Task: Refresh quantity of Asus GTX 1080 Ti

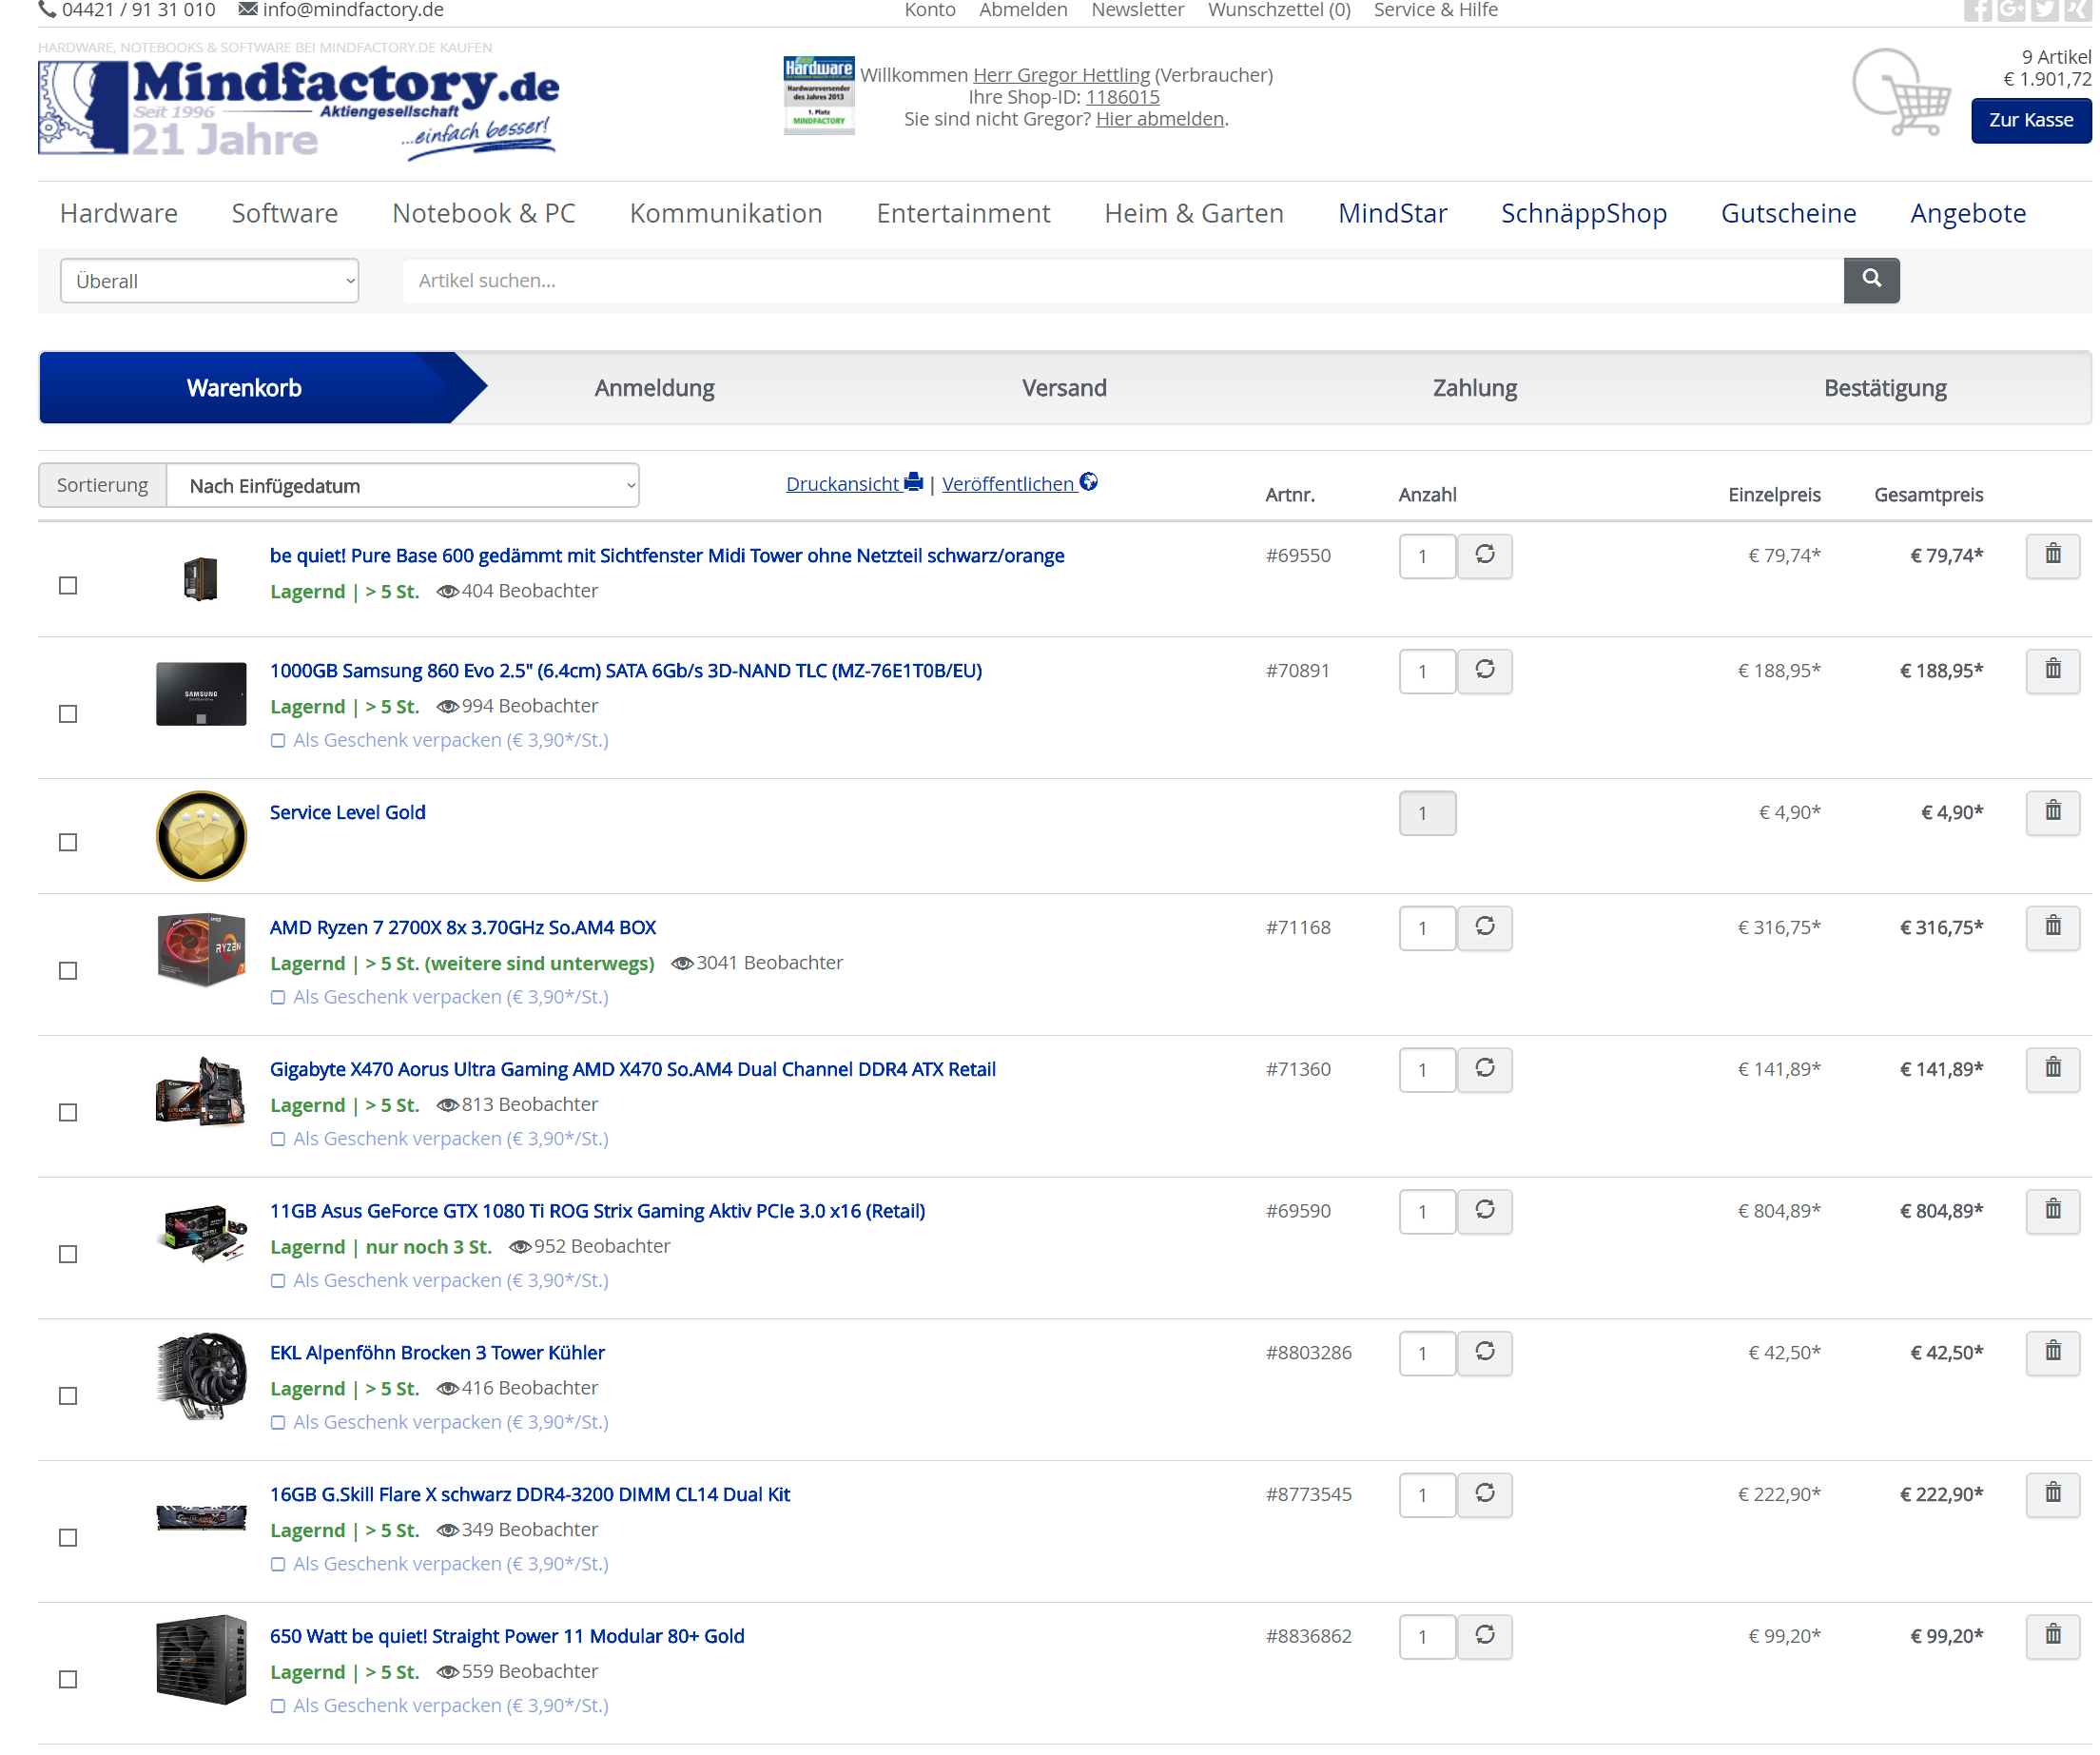Action: (1485, 1211)
